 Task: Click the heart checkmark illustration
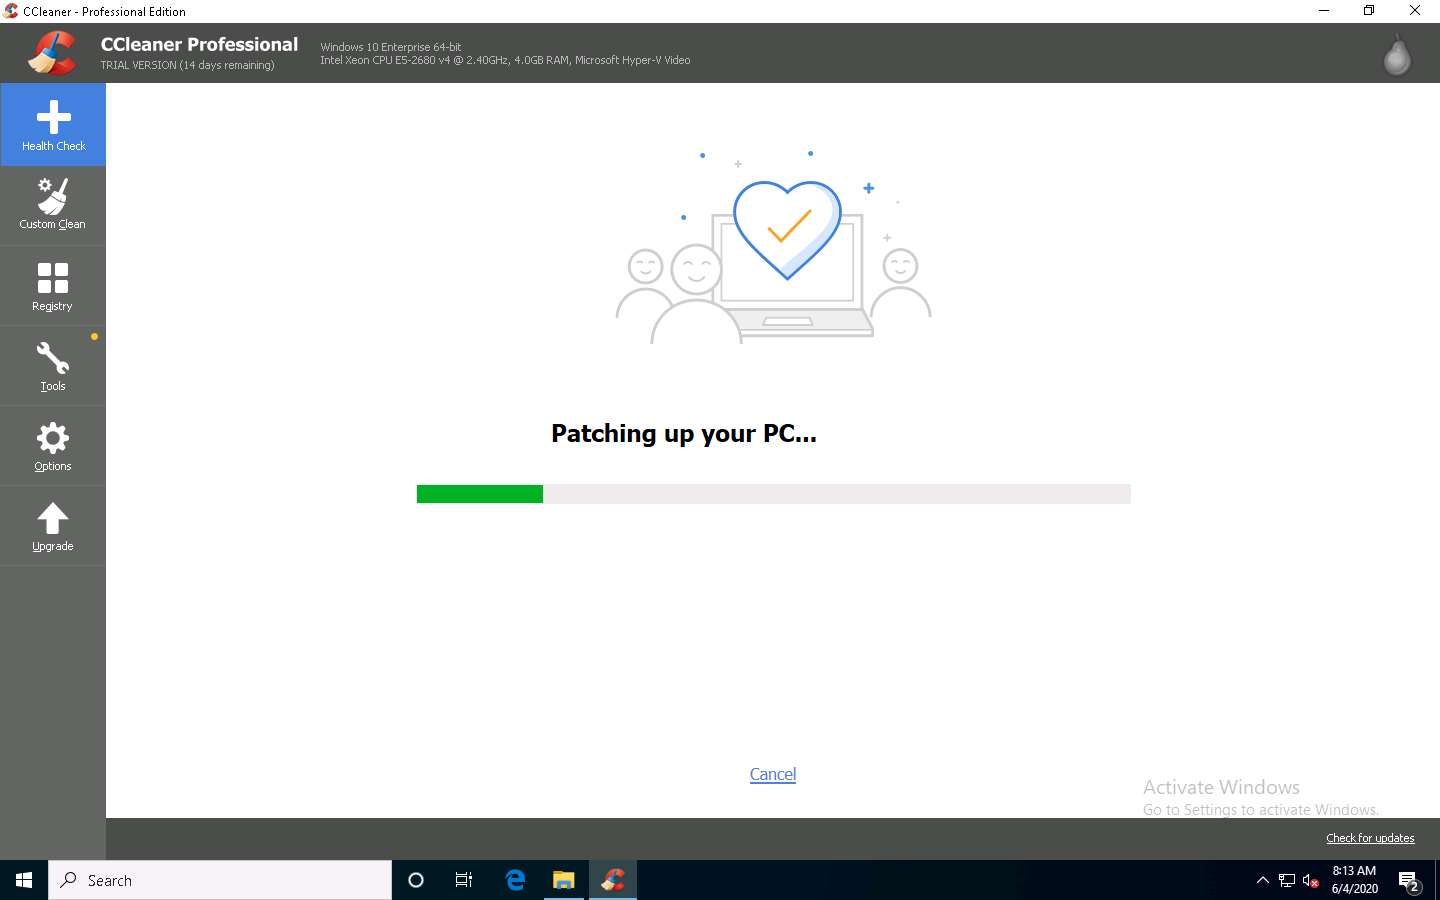tap(787, 230)
